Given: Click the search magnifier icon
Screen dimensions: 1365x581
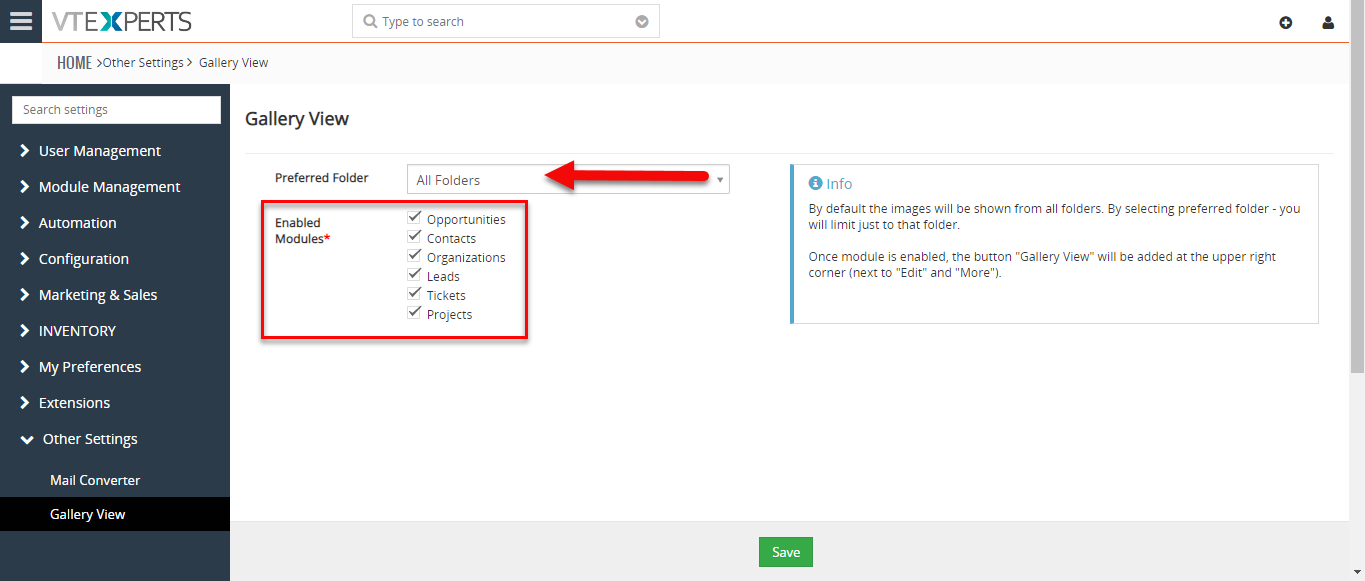Looking at the screenshot, I should point(370,21).
